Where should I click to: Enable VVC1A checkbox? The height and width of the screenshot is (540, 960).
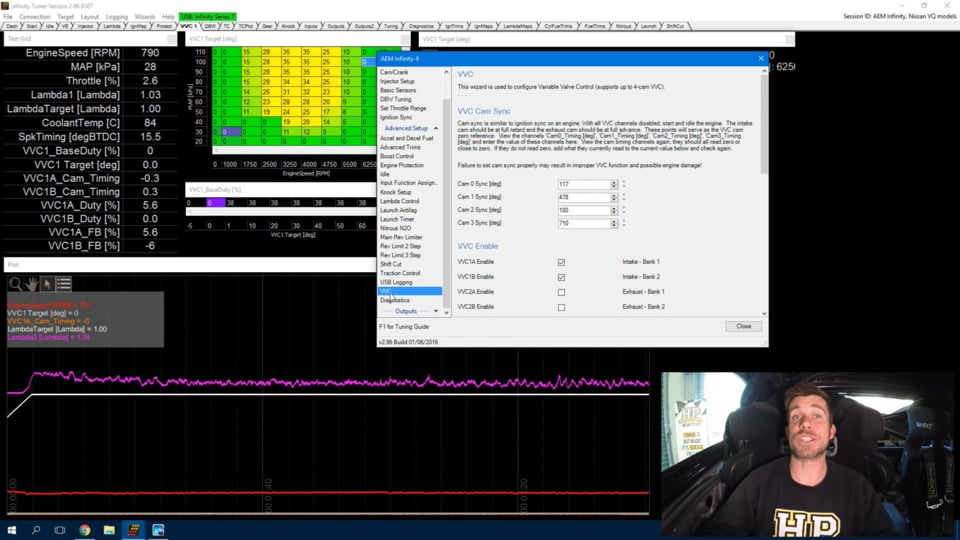[x=561, y=262]
